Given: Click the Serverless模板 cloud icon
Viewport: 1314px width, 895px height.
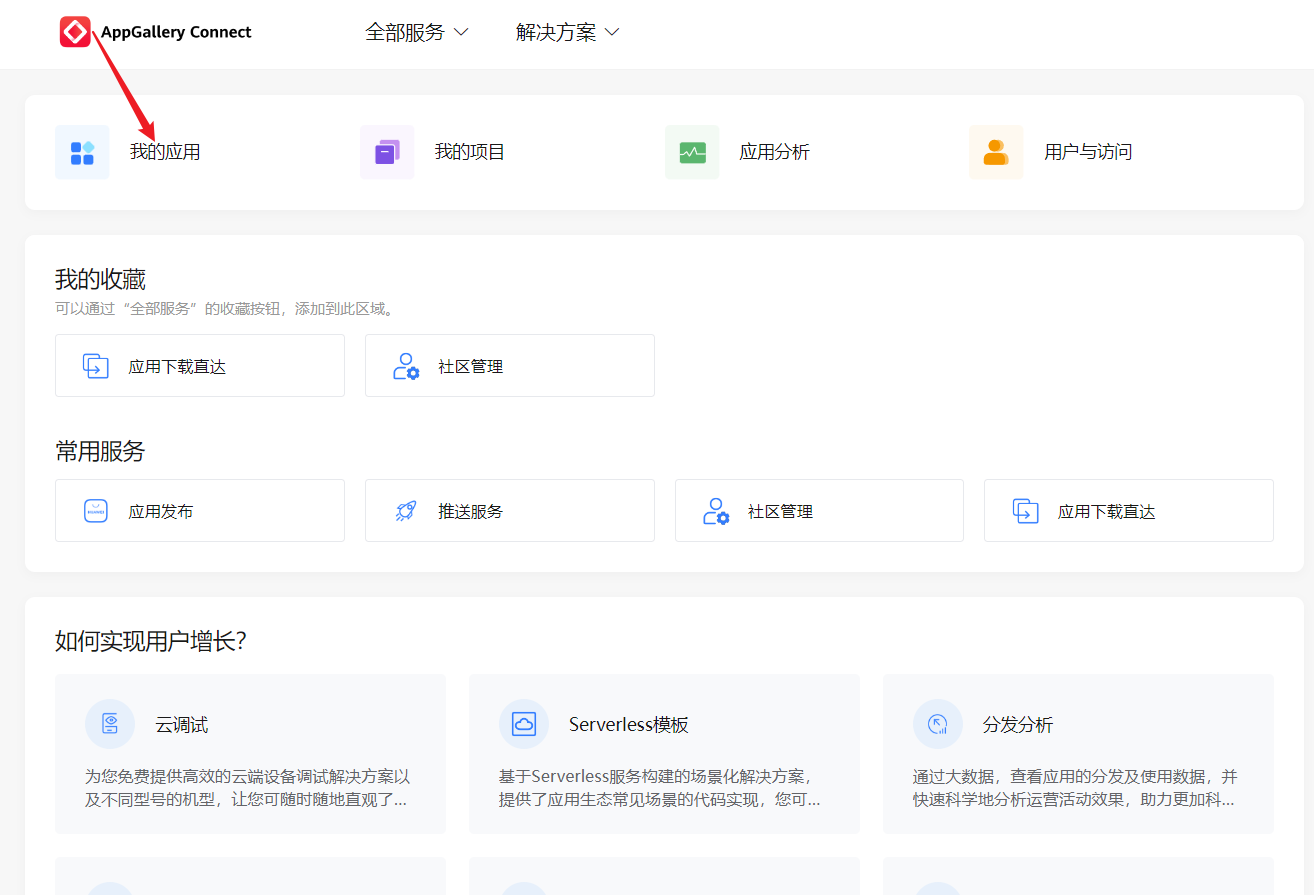Looking at the screenshot, I should (524, 724).
